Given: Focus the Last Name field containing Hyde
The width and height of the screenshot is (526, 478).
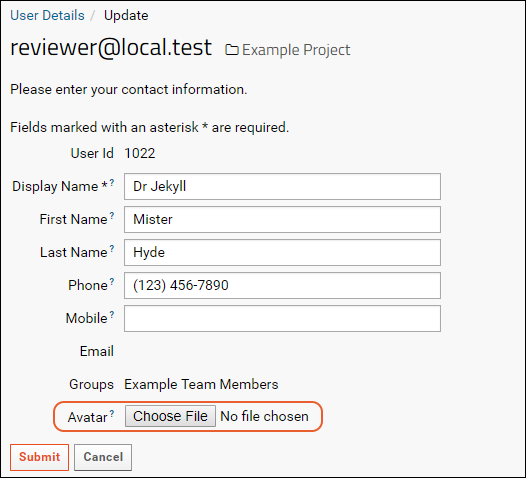Looking at the screenshot, I should tap(282, 252).
